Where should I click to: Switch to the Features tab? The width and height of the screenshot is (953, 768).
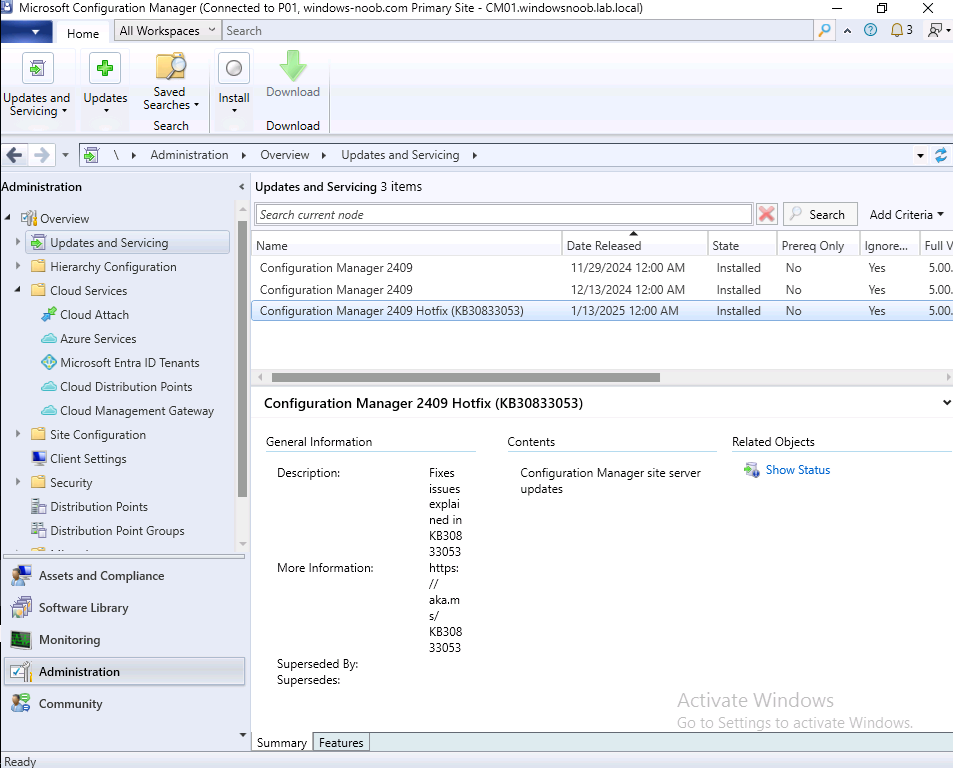pos(341,742)
